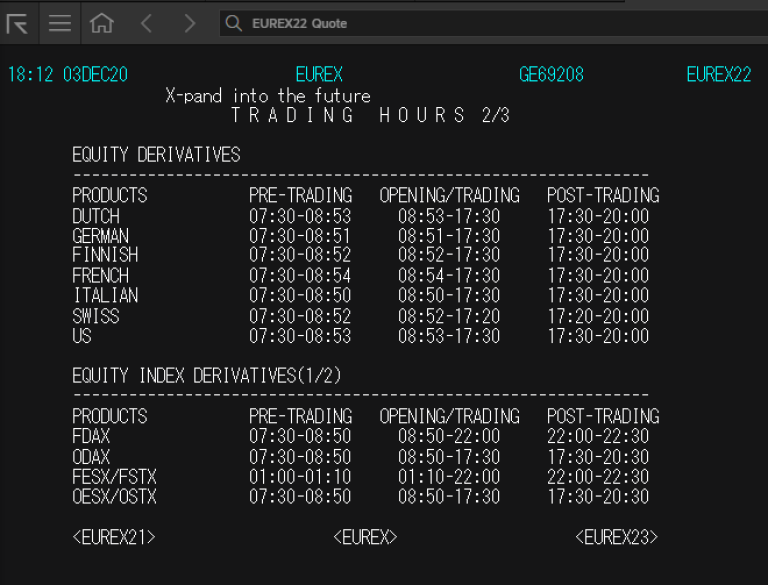Click the pop-out arrow icon
Screen dimensions: 768x585
[x=17, y=24]
